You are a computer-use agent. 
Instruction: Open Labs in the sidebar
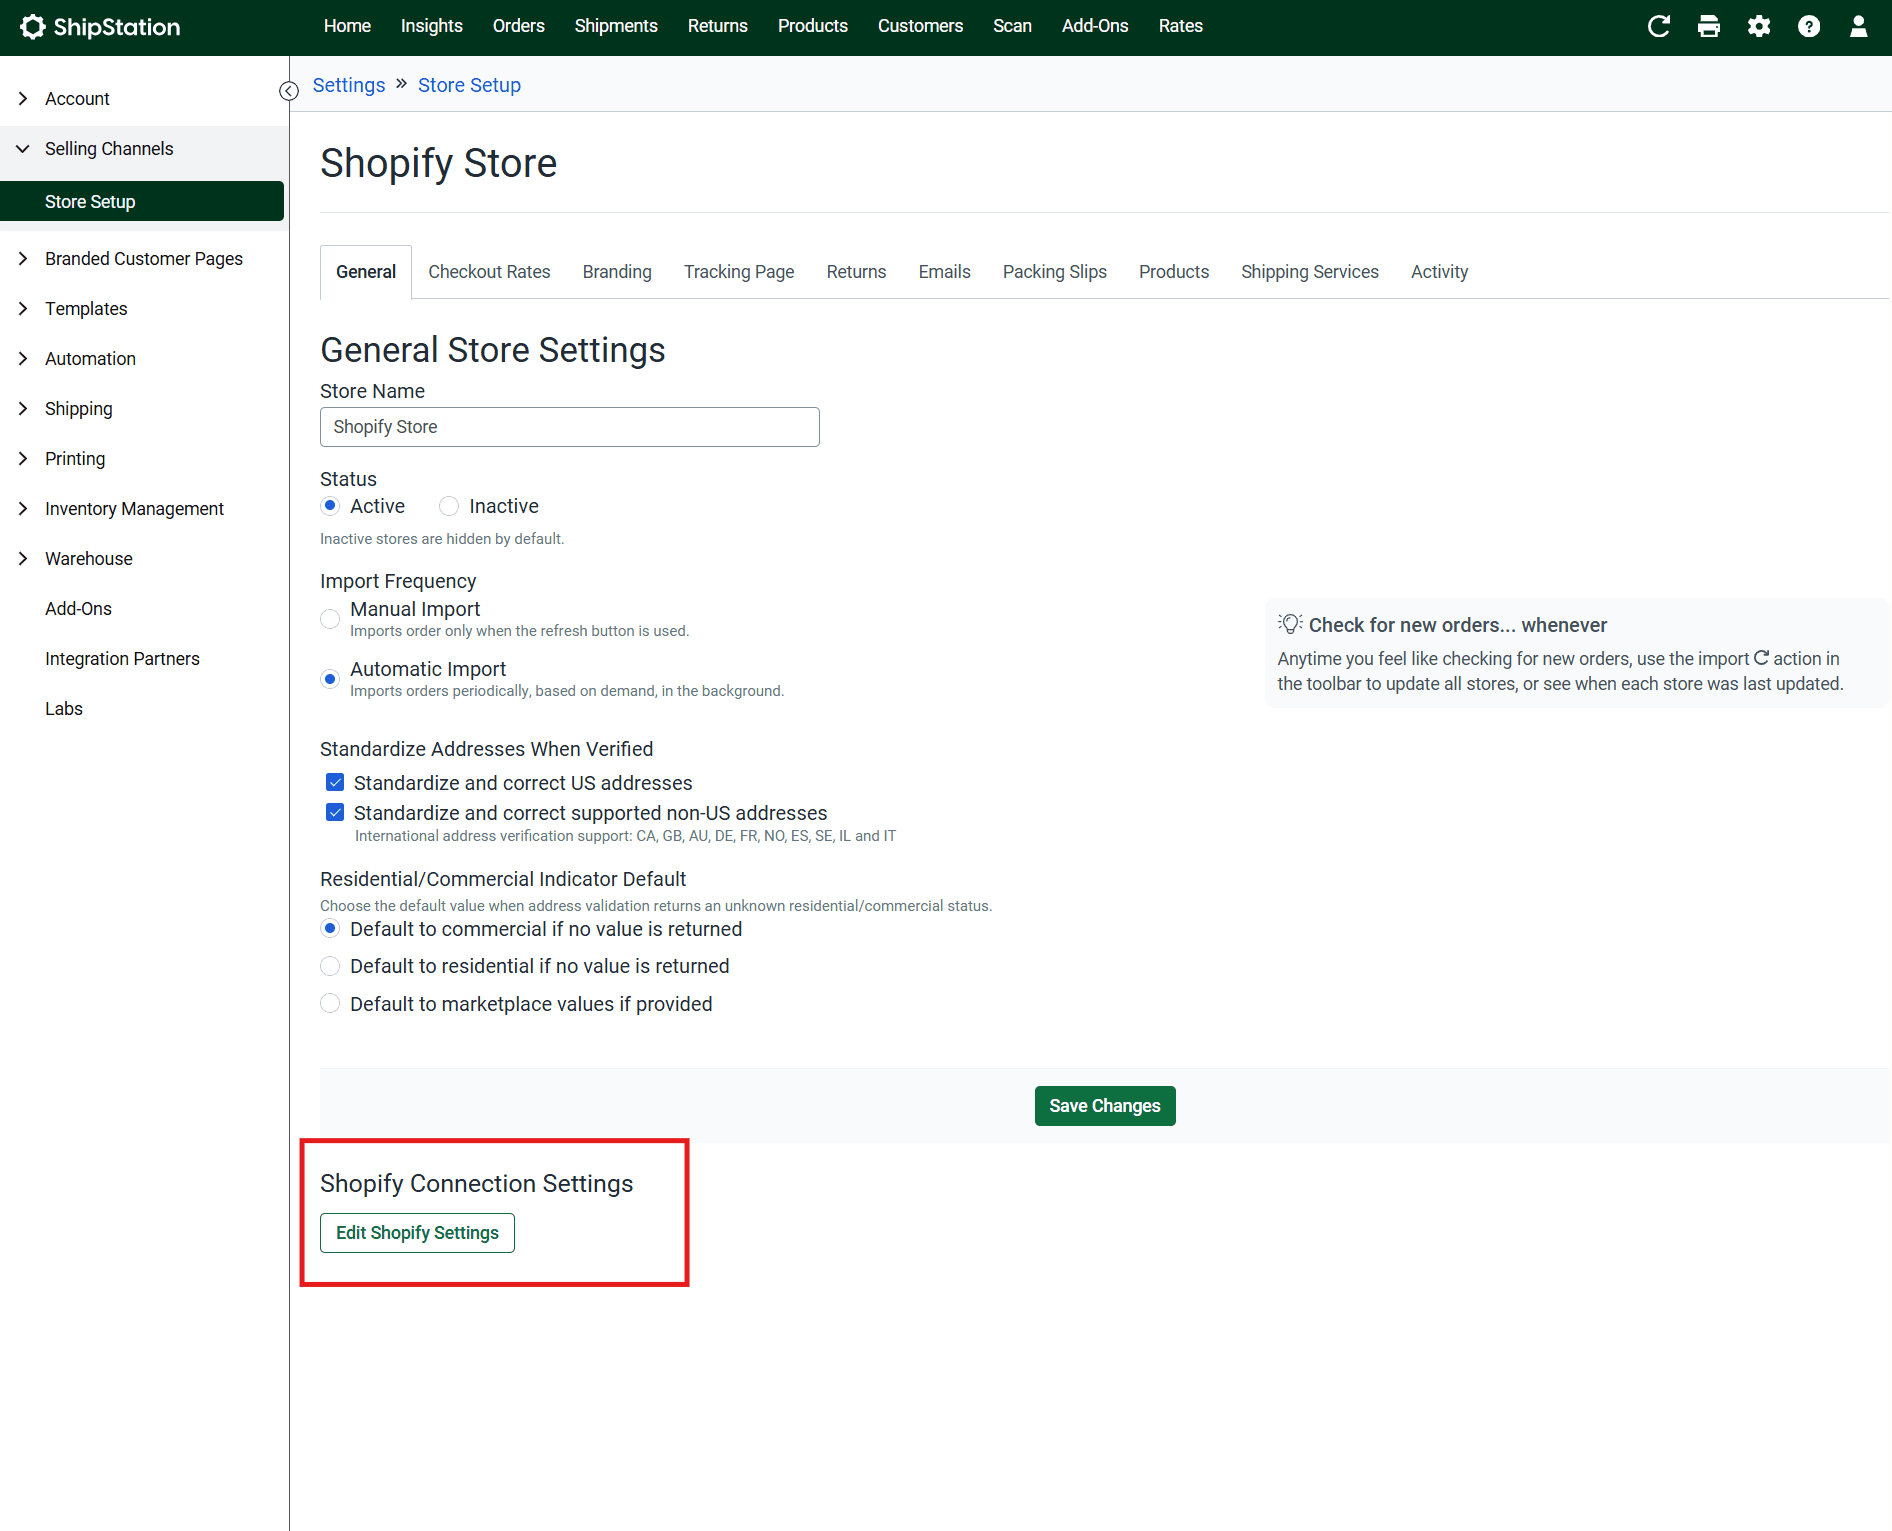point(64,709)
